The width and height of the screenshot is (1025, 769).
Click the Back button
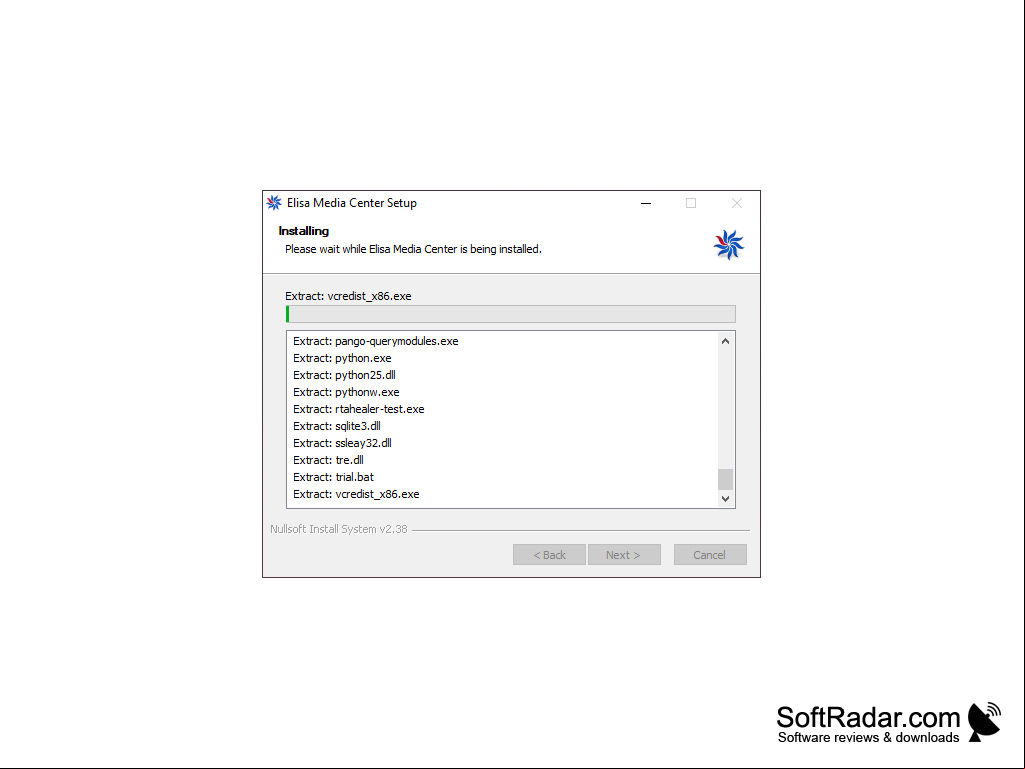click(549, 555)
